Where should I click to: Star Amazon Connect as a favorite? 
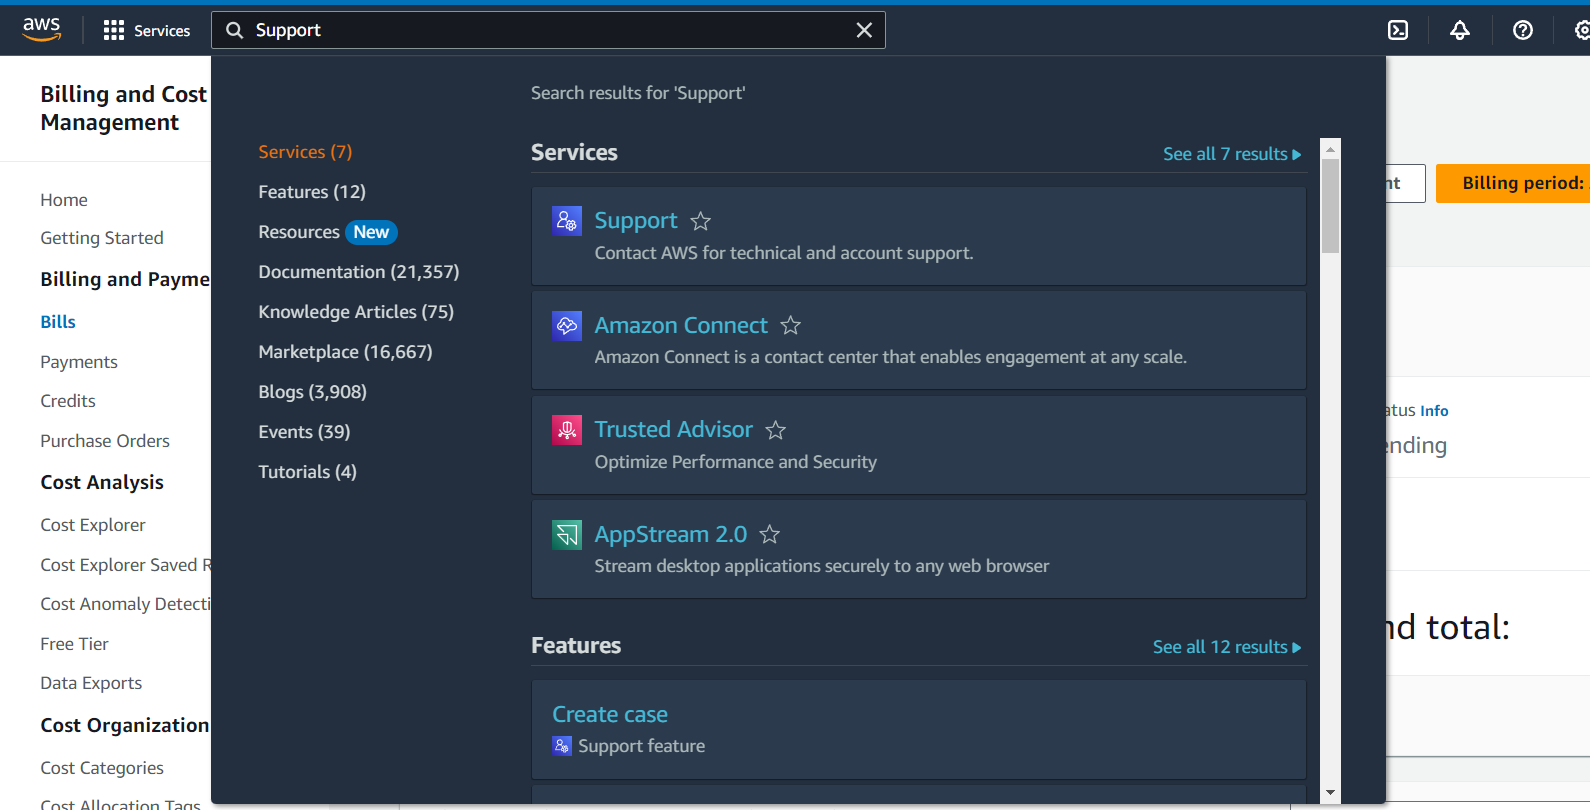791,325
